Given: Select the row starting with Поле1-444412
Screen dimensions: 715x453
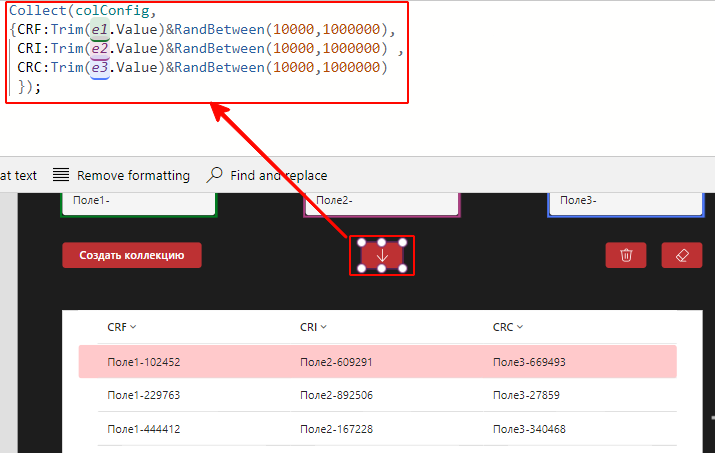Looking at the screenshot, I should pyautogui.click(x=144, y=429).
